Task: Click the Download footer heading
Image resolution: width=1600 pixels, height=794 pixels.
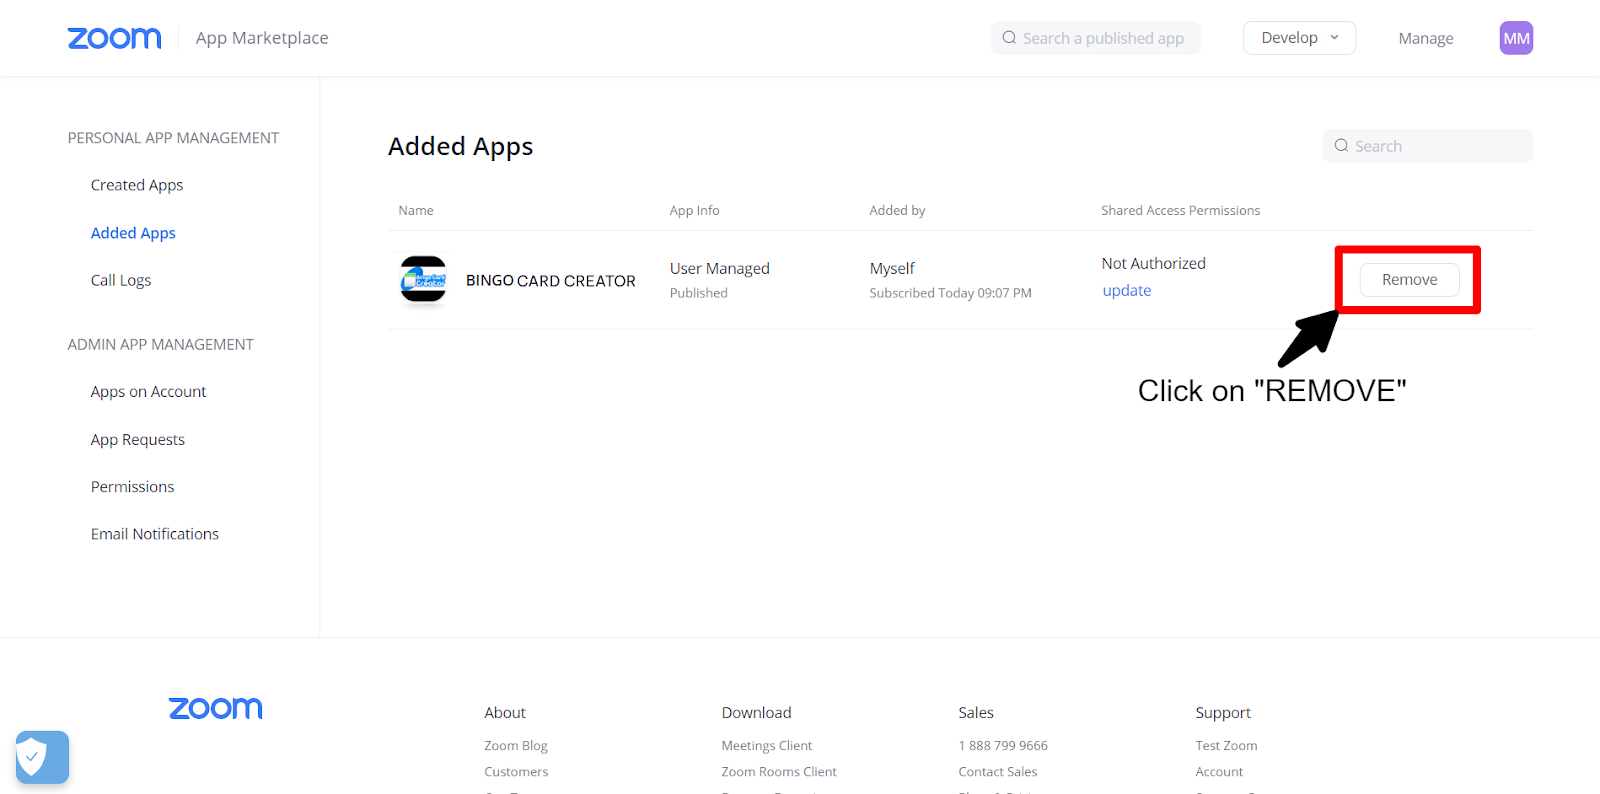Action: pos(756,713)
